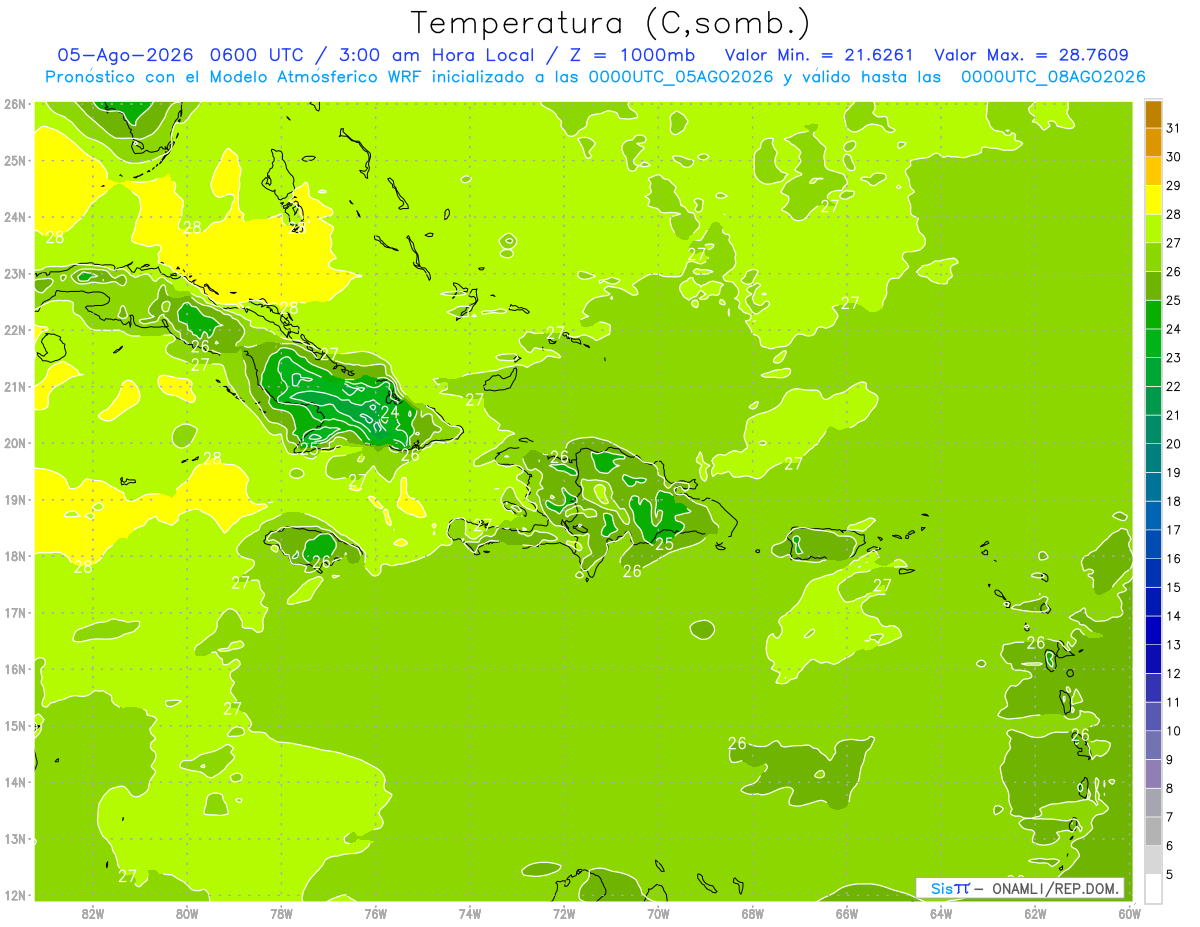Viewport: 1200px width, 927px height.
Task: Click the '31' value on the color scale
Action: tap(1173, 128)
